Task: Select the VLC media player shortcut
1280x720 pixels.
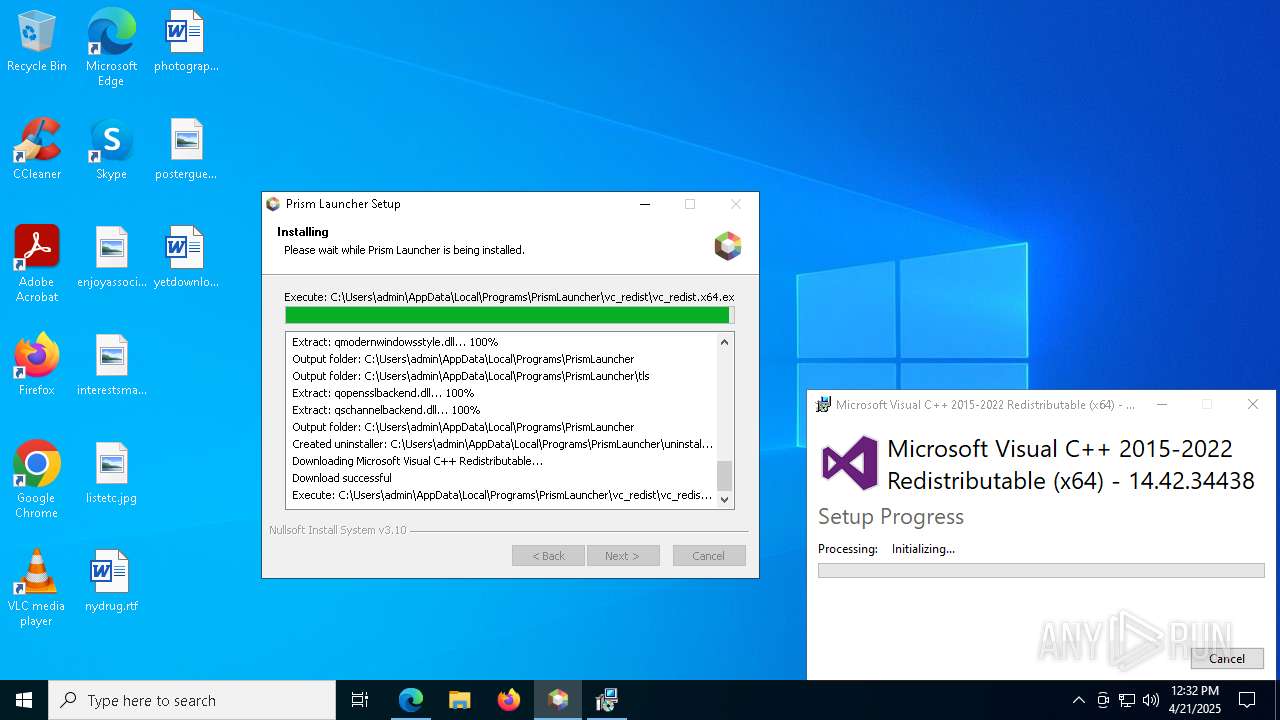Action: click(x=37, y=588)
